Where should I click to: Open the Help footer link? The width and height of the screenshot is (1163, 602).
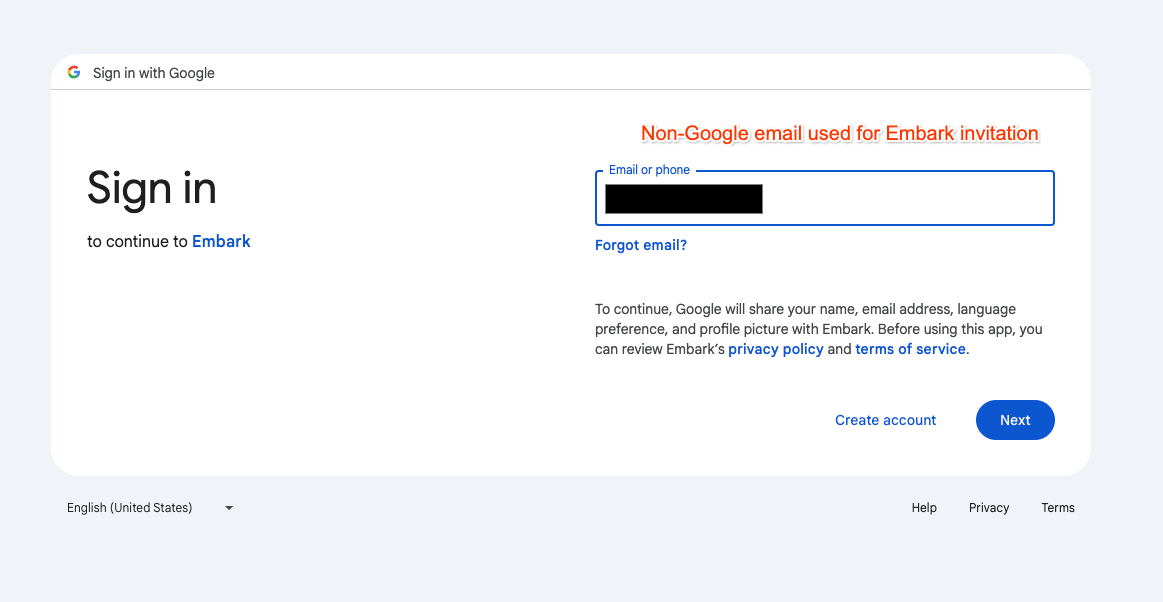(x=924, y=508)
